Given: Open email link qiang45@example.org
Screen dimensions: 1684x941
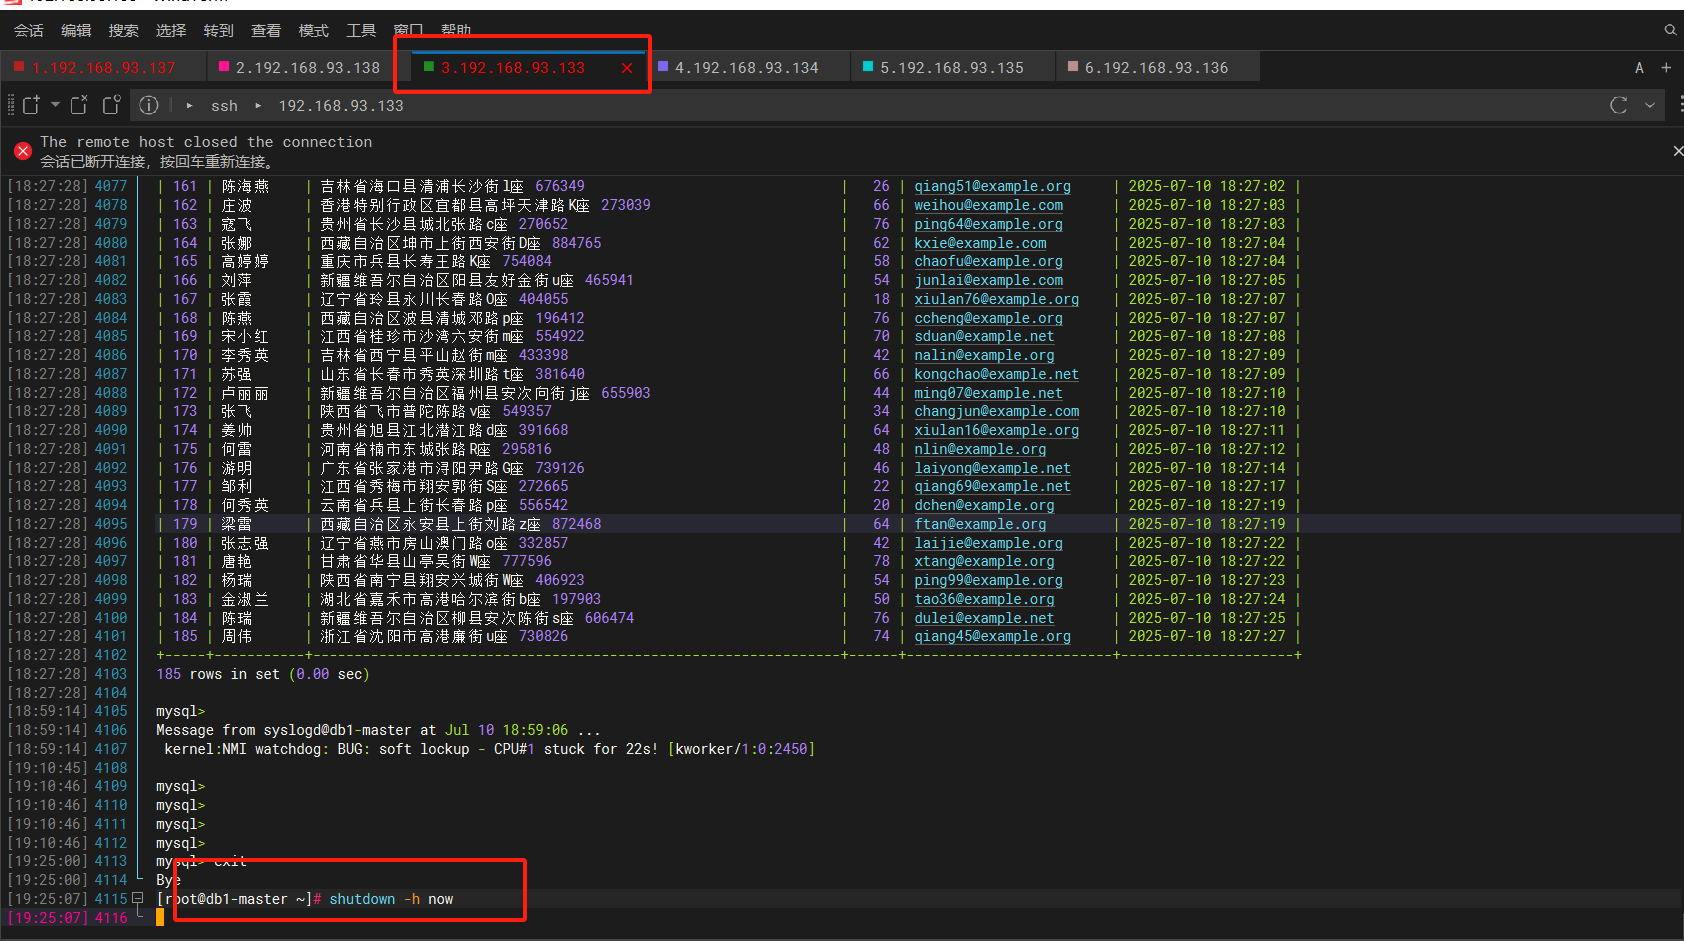Looking at the screenshot, I should (x=992, y=636).
